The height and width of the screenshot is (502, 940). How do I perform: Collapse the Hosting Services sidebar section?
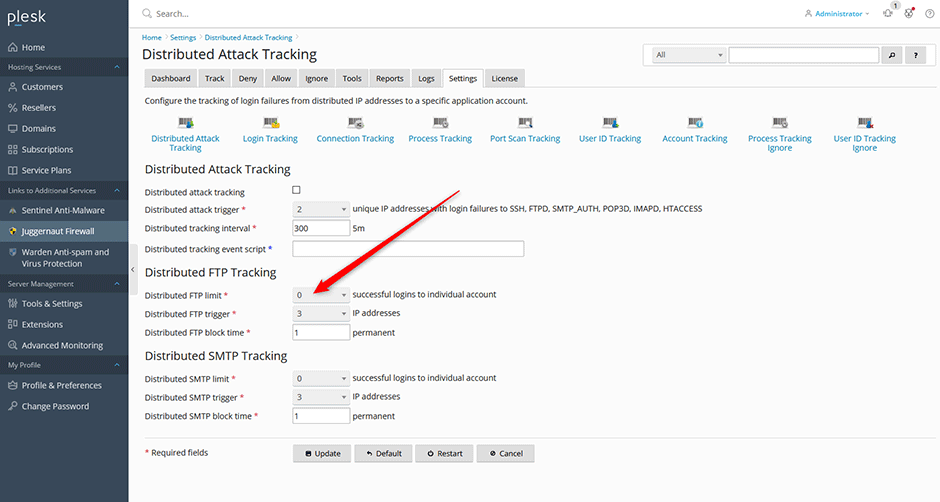tap(118, 67)
